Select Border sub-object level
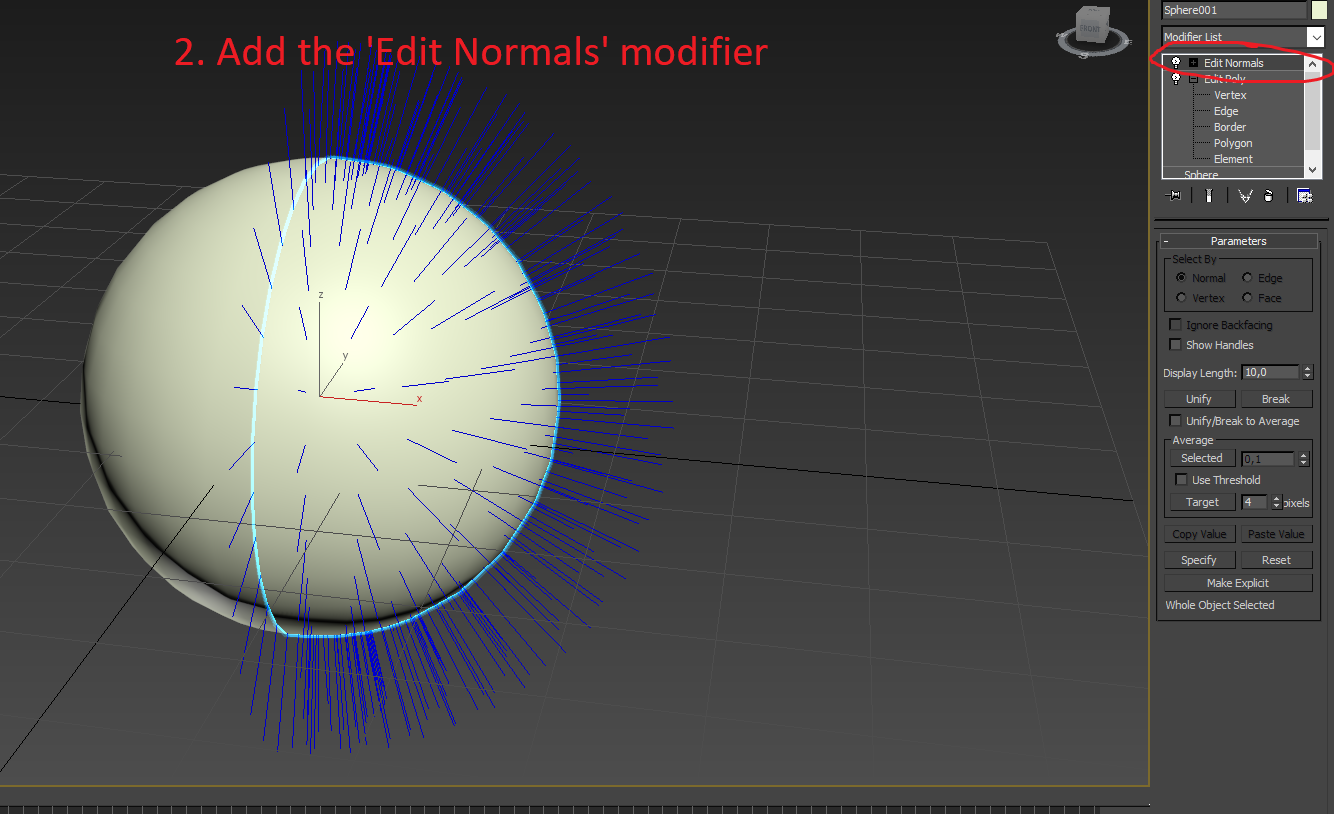Viewport: 1334px width, 814px height. pyautogui.click(x=1230, y=127)
